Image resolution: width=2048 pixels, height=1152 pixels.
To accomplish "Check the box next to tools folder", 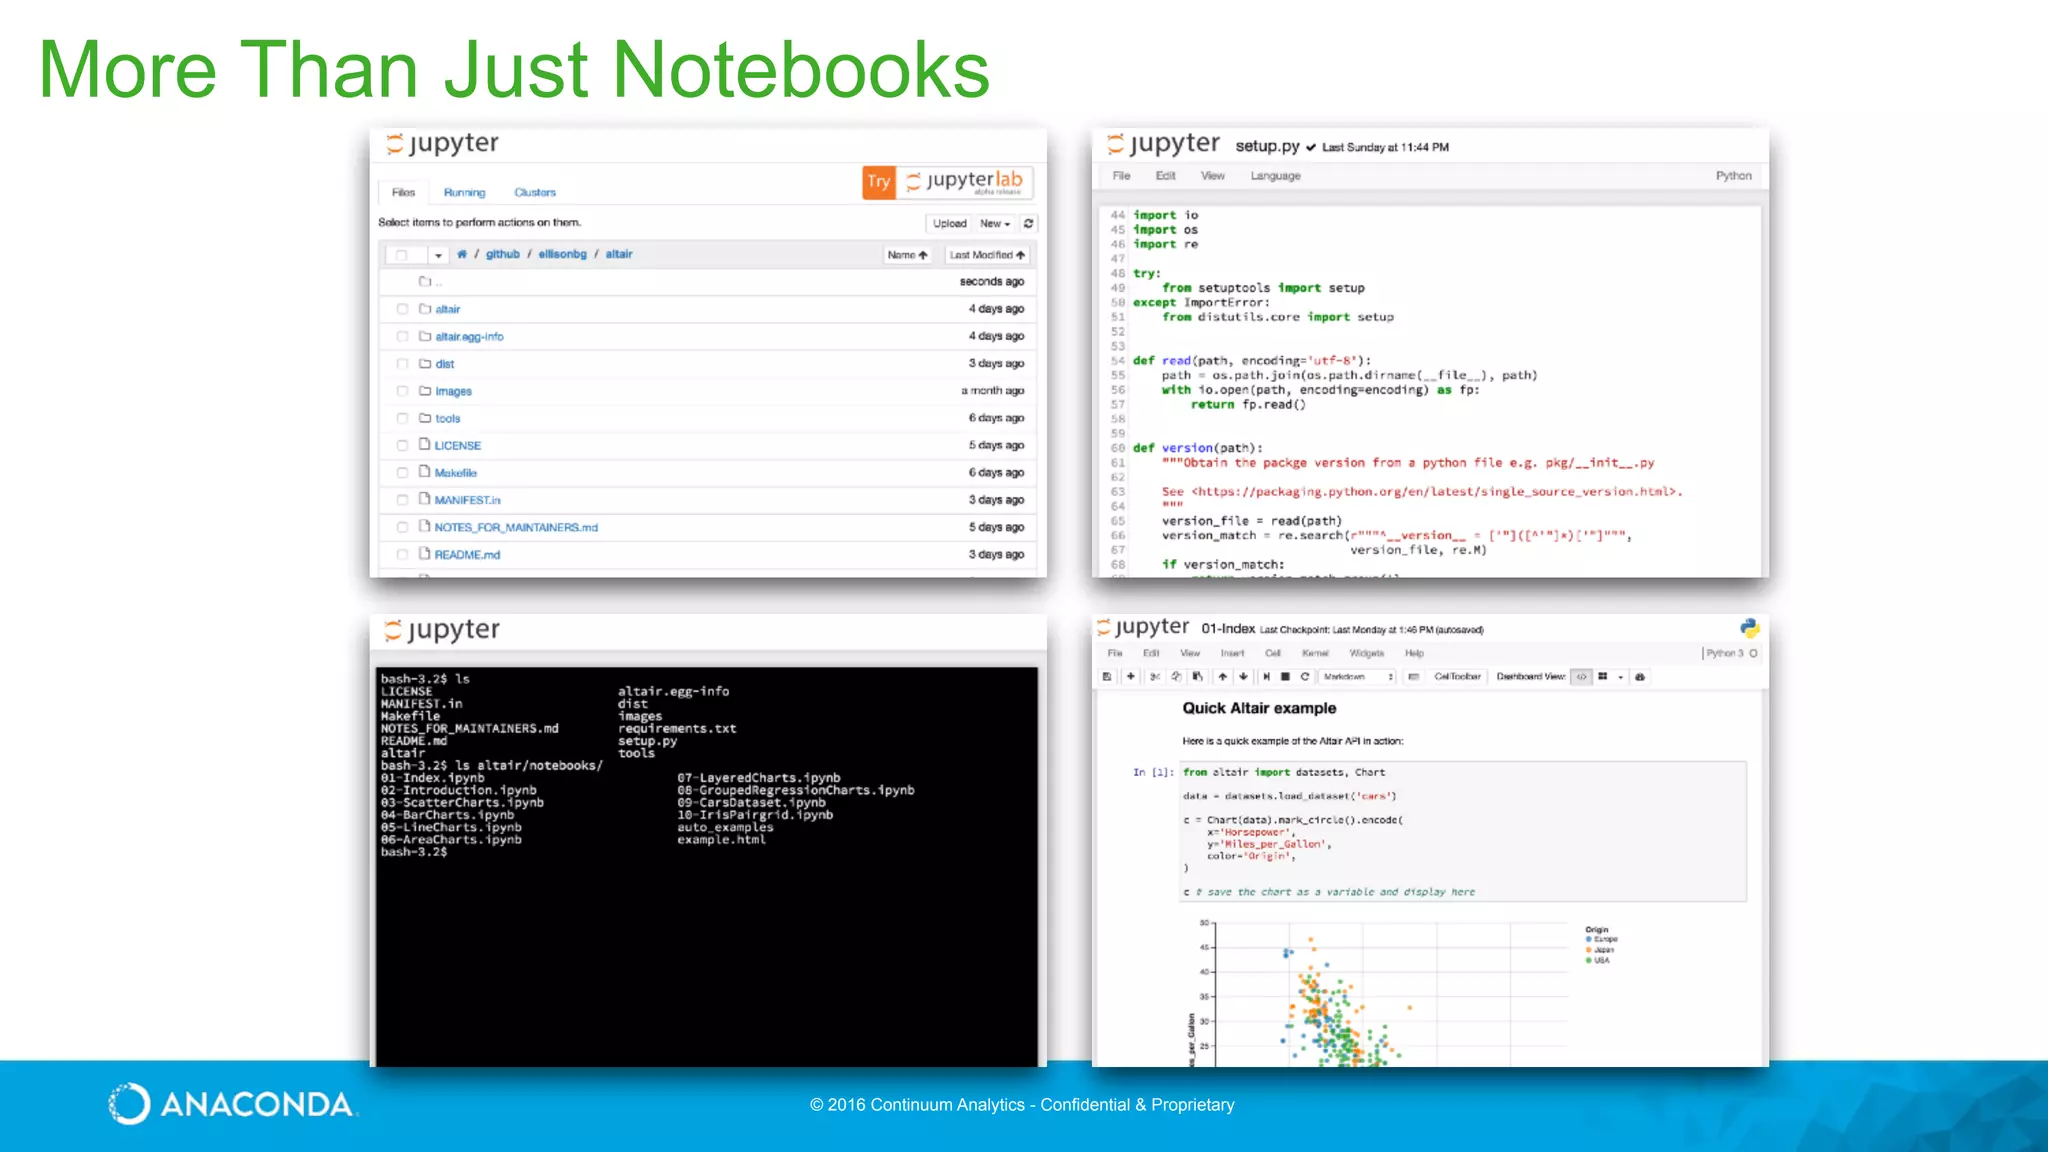I will point(402,418).
